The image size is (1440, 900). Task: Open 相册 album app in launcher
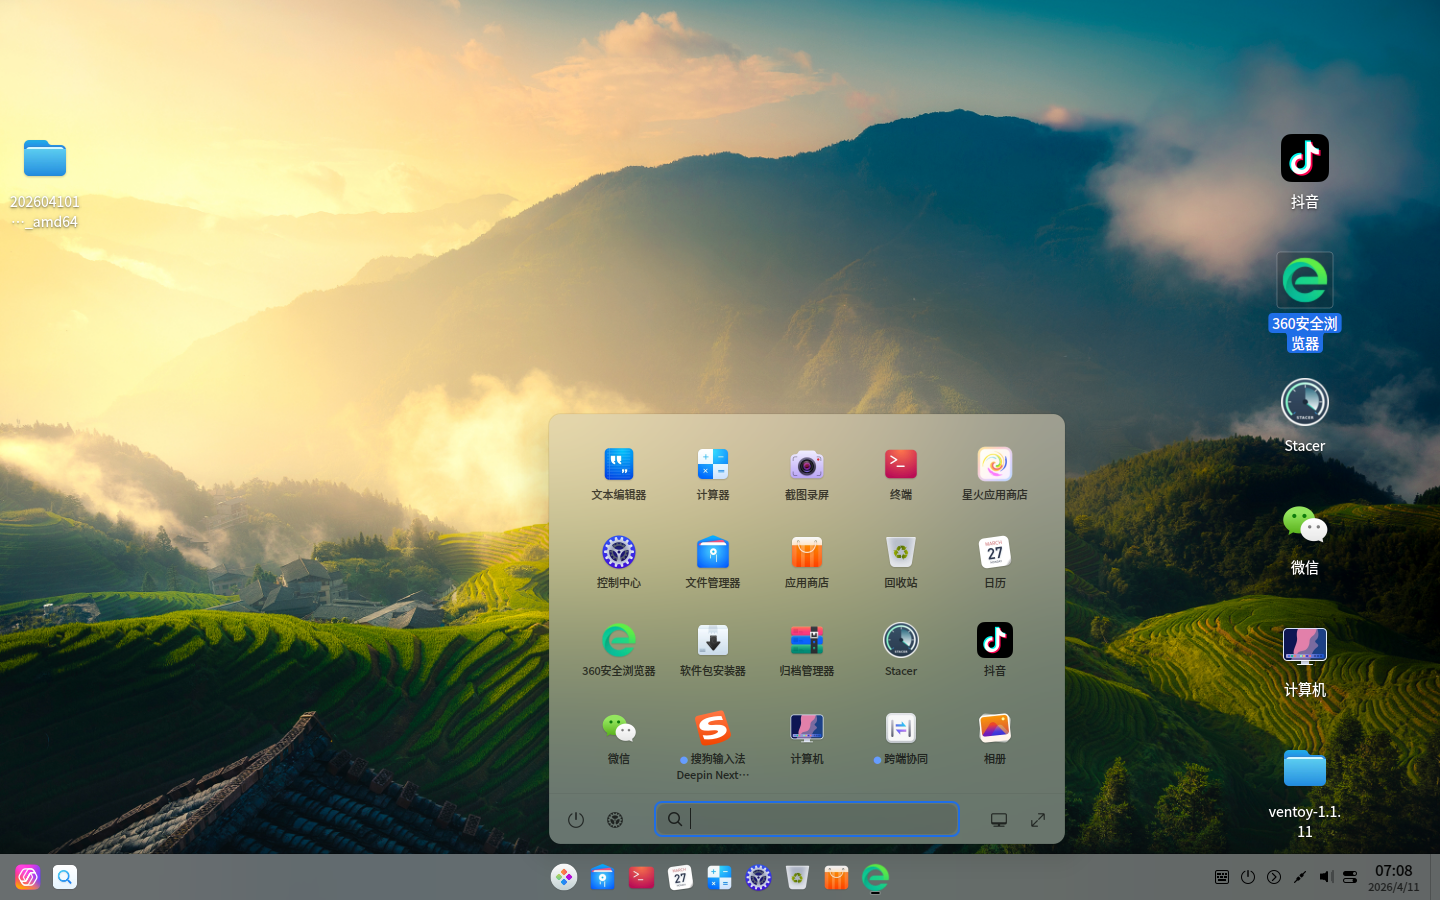pyautogui.click(x=994, y=729)
